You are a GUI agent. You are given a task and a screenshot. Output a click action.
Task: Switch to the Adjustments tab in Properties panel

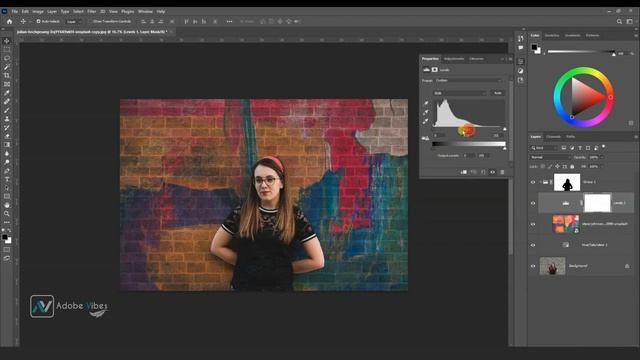454,59
